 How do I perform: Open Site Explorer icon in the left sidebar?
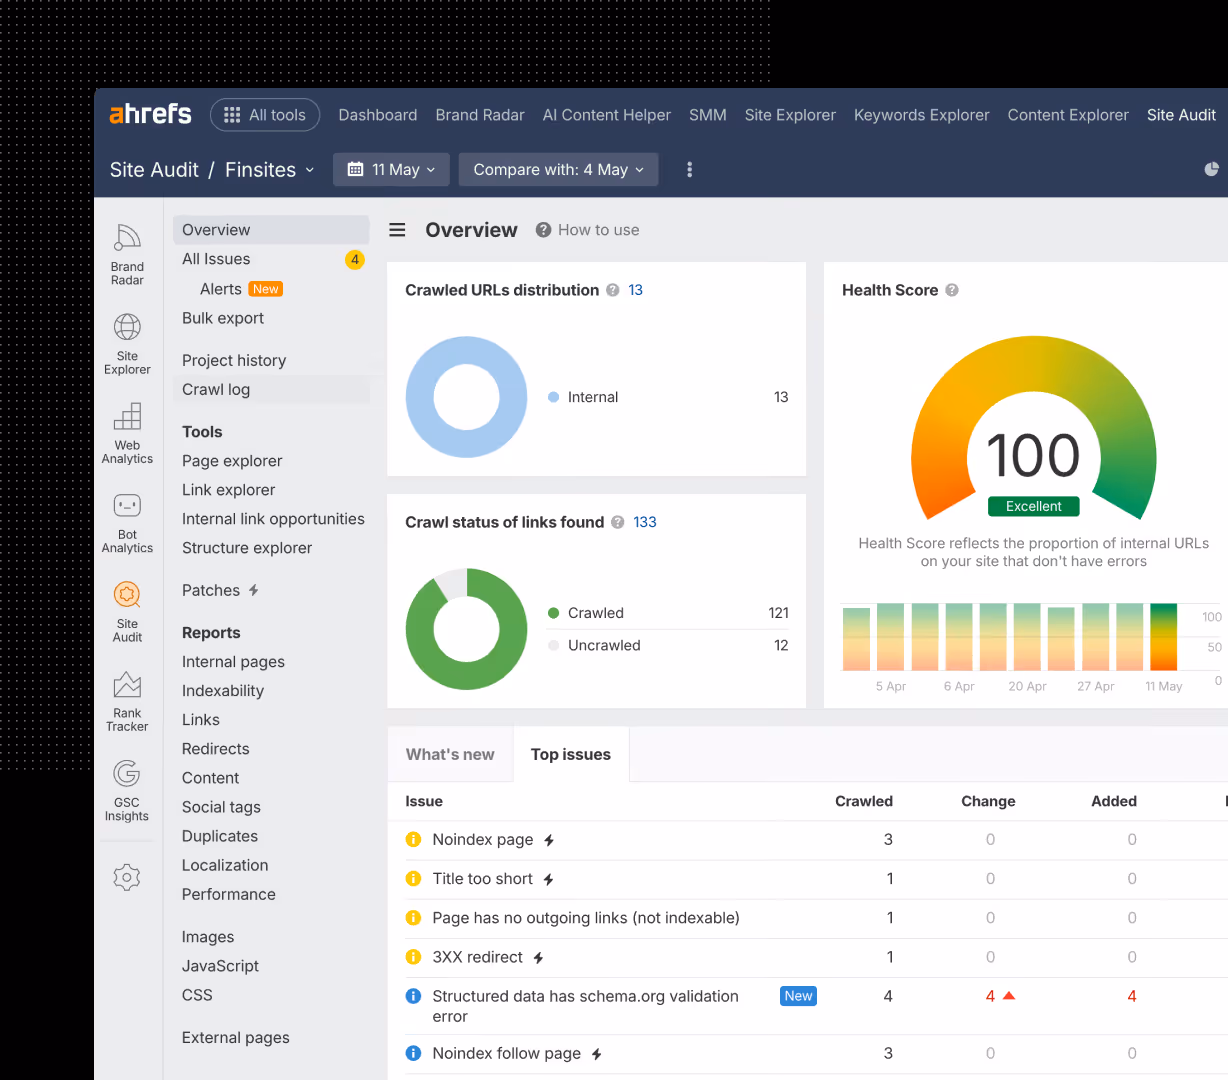(127, 343)
